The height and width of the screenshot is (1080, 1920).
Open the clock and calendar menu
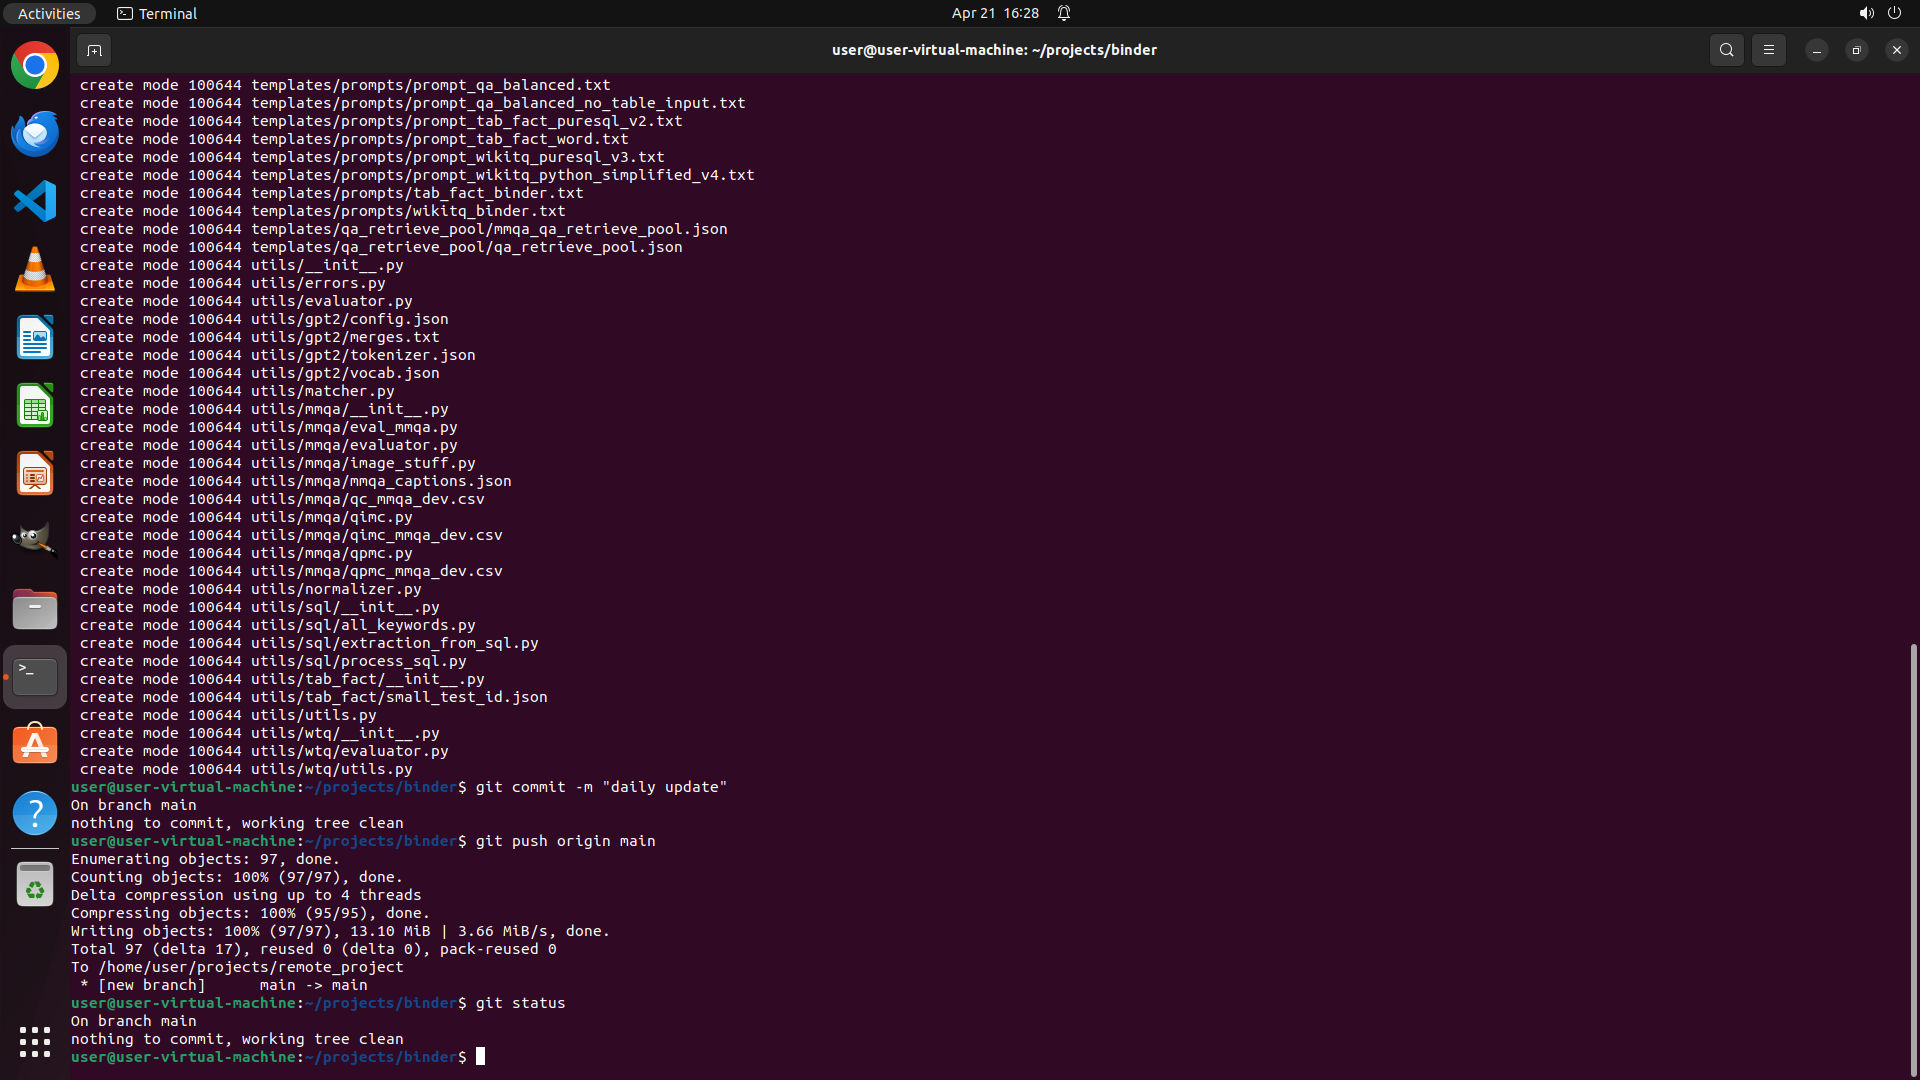point(994,13)
